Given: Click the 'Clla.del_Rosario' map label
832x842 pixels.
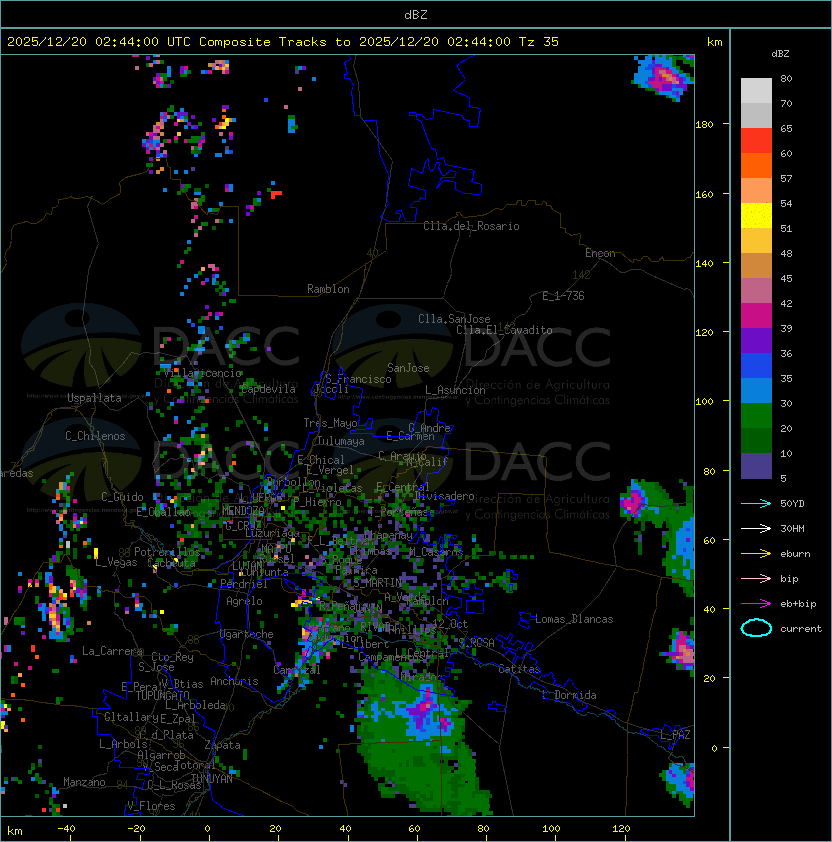Looking at the screenshot, I should point(471,226).
